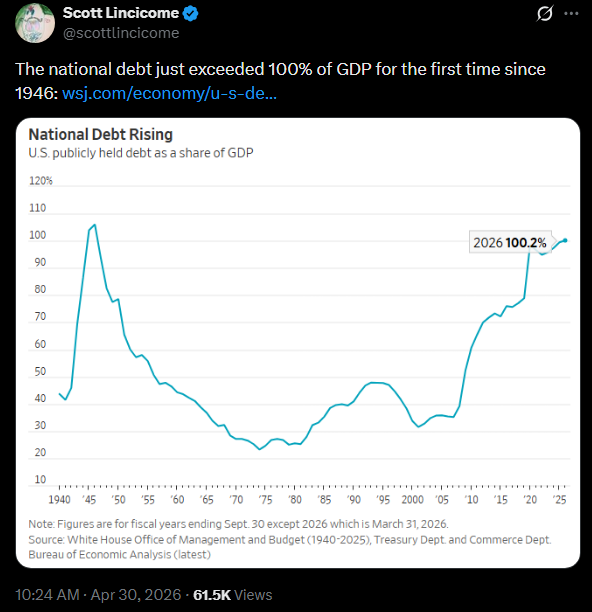This screenshot has width=592, height=612.
Task: Click the chart subtitle about publicly held debt
Action: (x=141, y=153)
